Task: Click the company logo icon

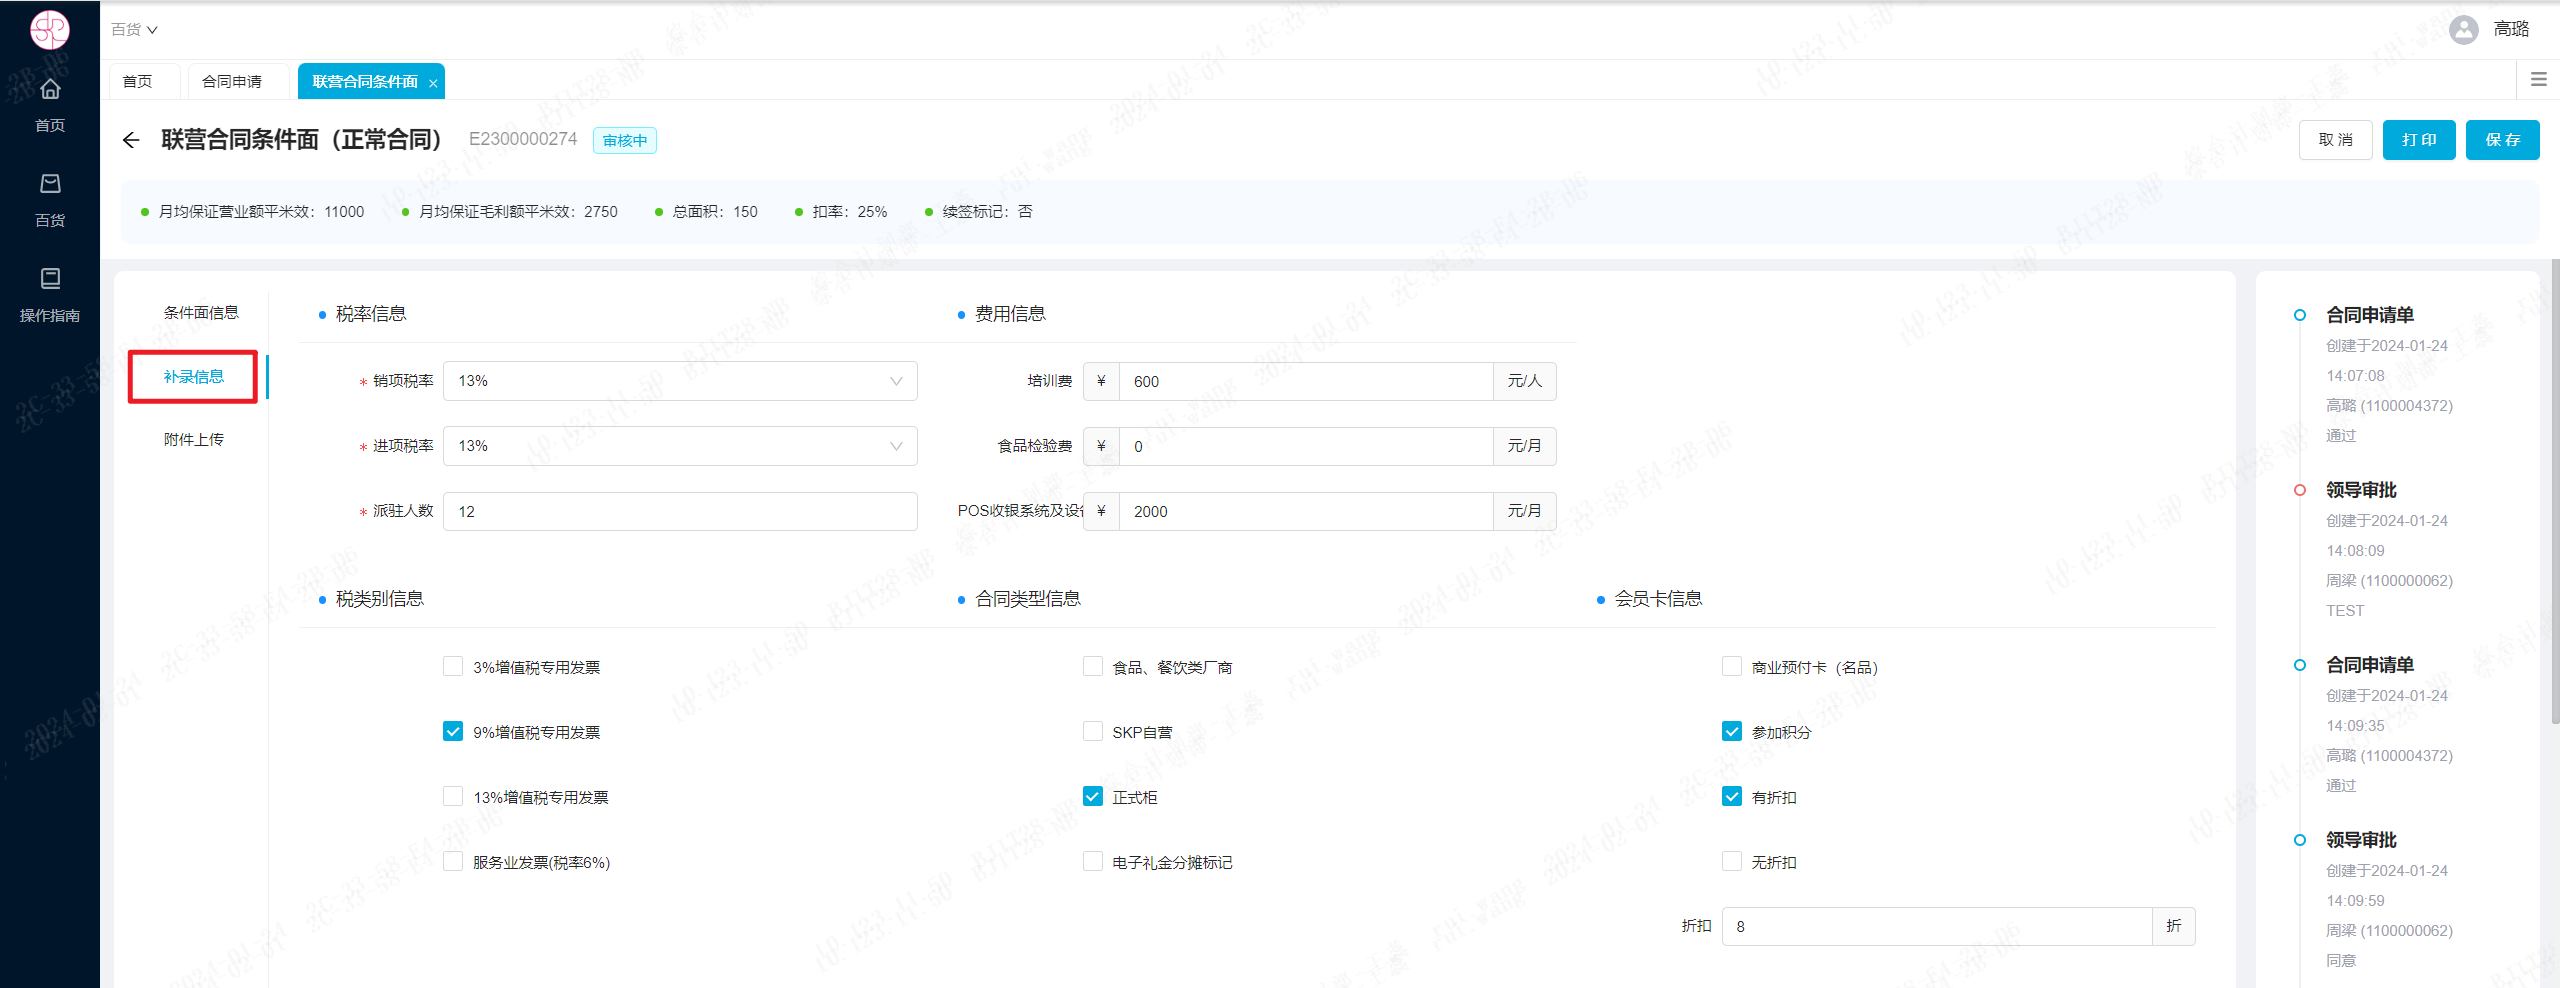Action: click(x=49, y=30)
